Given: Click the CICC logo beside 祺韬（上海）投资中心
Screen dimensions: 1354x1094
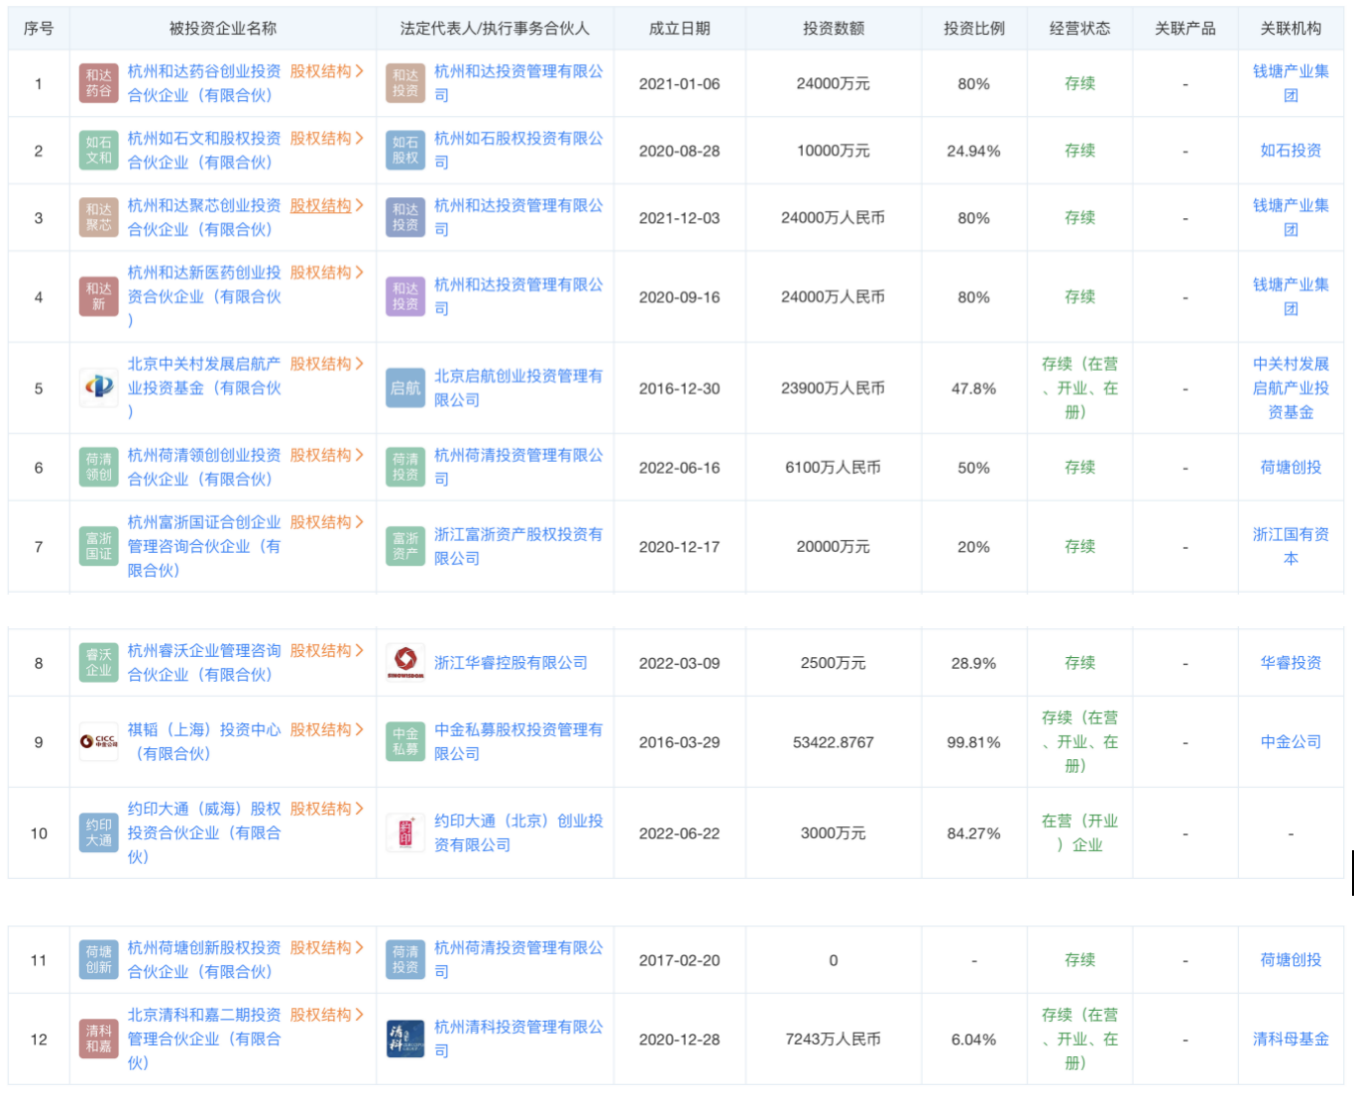Looking at the screenshot, I should coord(99,741).
